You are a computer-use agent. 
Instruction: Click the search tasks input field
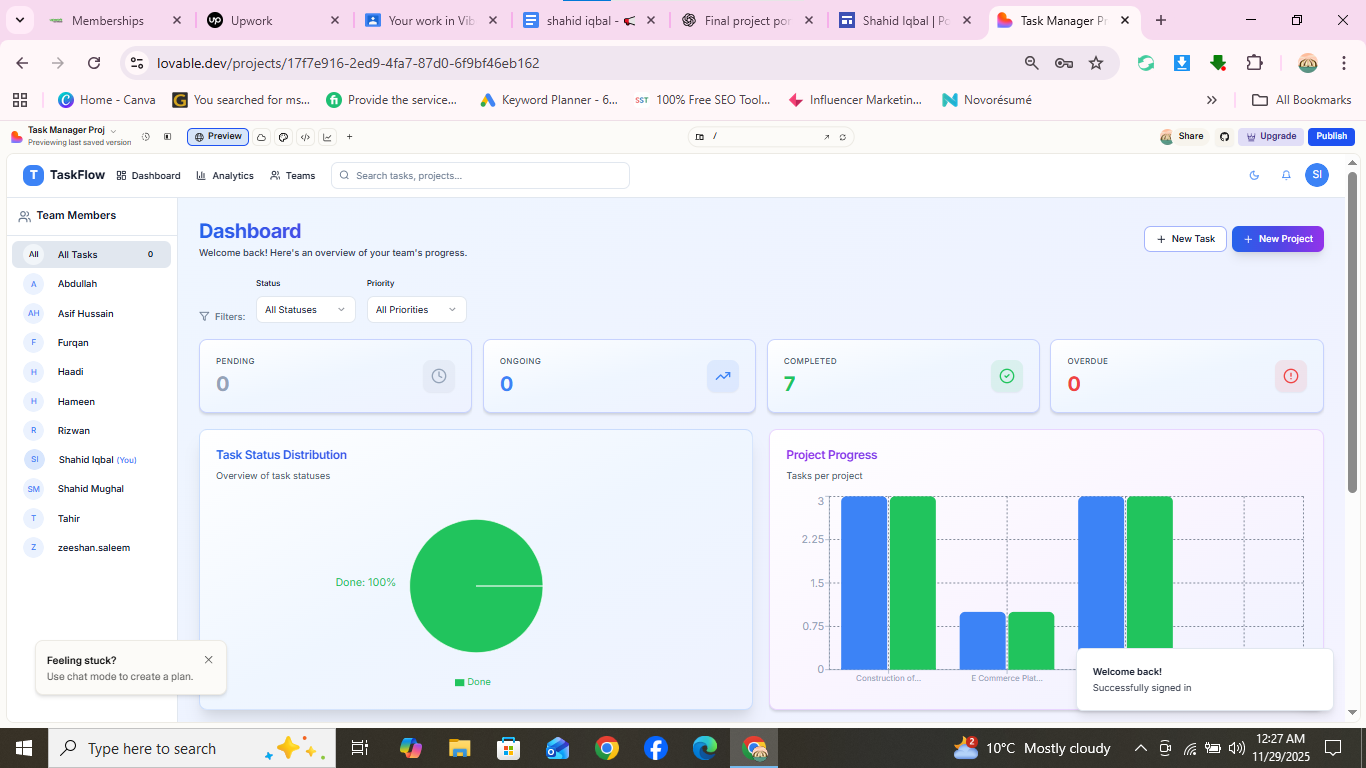tap(480, 175)
